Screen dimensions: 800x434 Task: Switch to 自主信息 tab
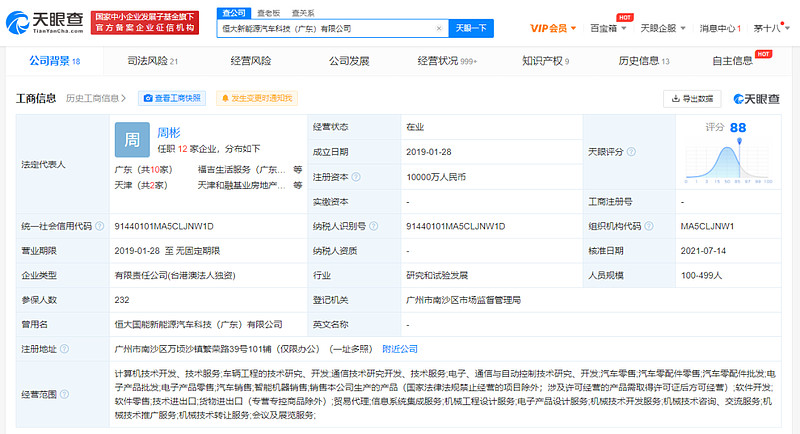coord(733,61)
